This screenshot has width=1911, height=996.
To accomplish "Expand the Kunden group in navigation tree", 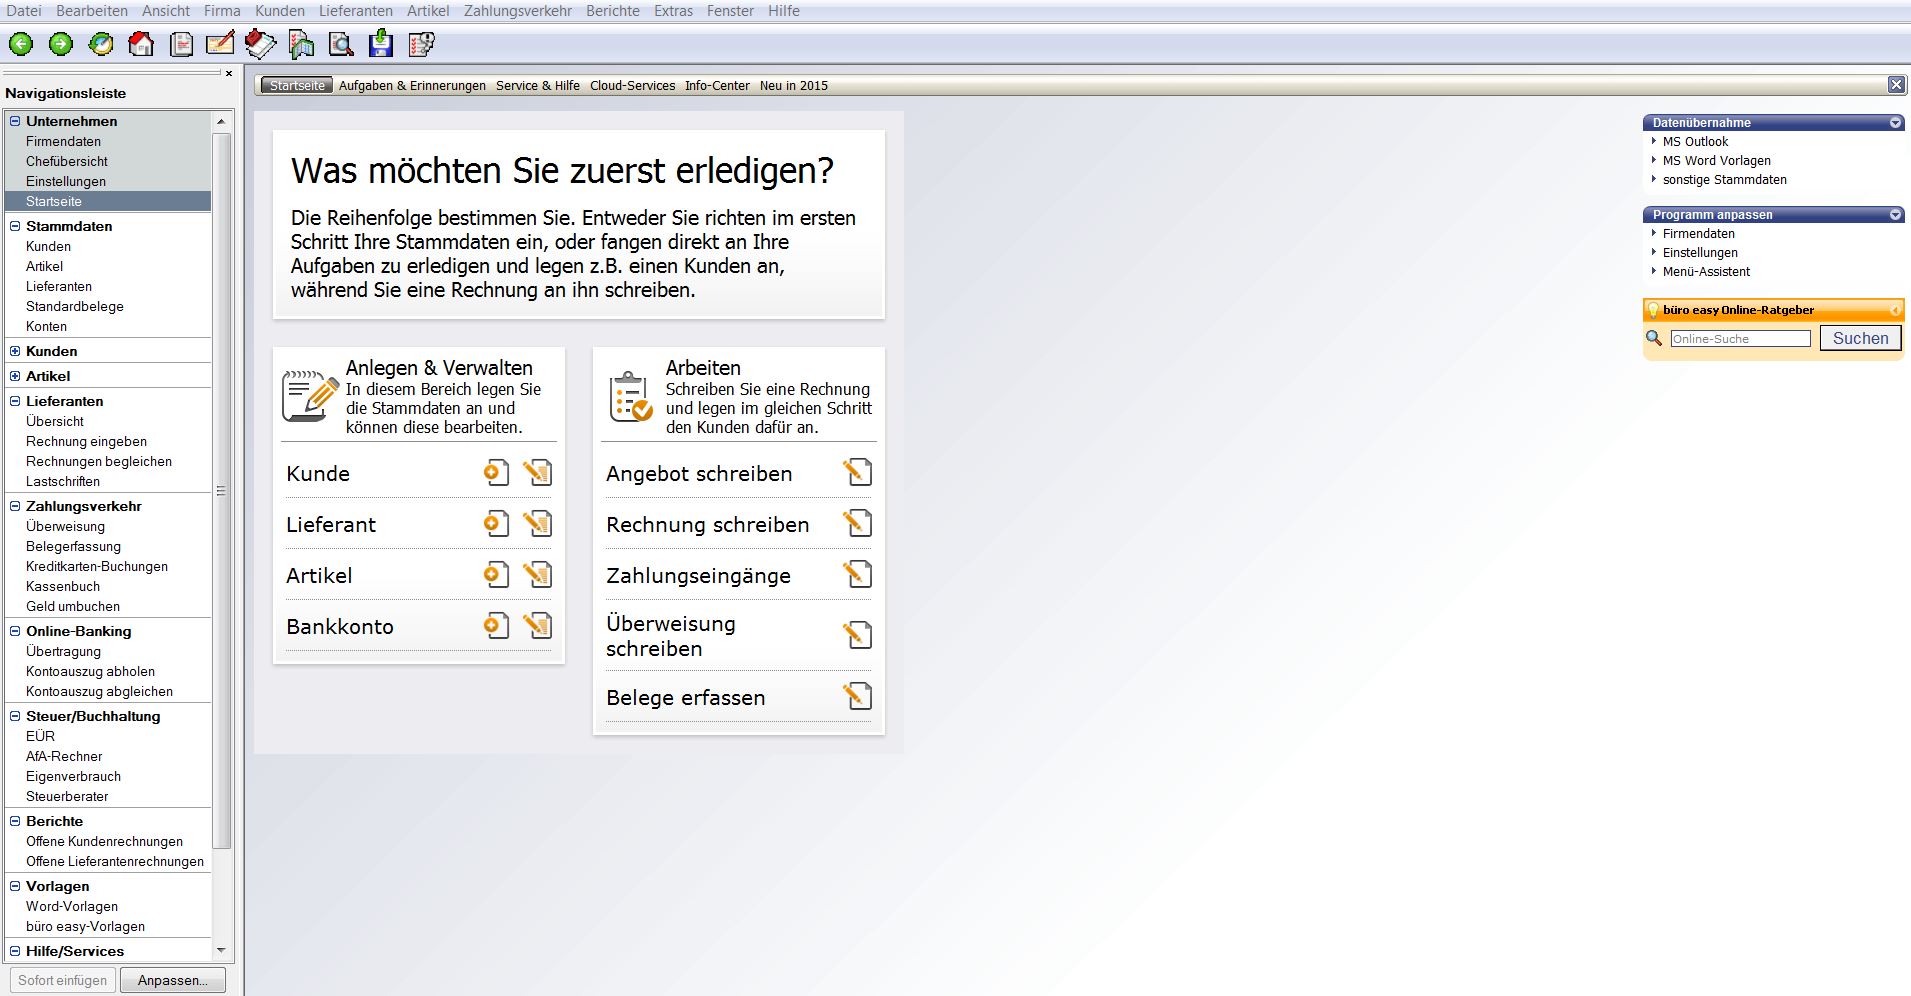I will point(15,351).
